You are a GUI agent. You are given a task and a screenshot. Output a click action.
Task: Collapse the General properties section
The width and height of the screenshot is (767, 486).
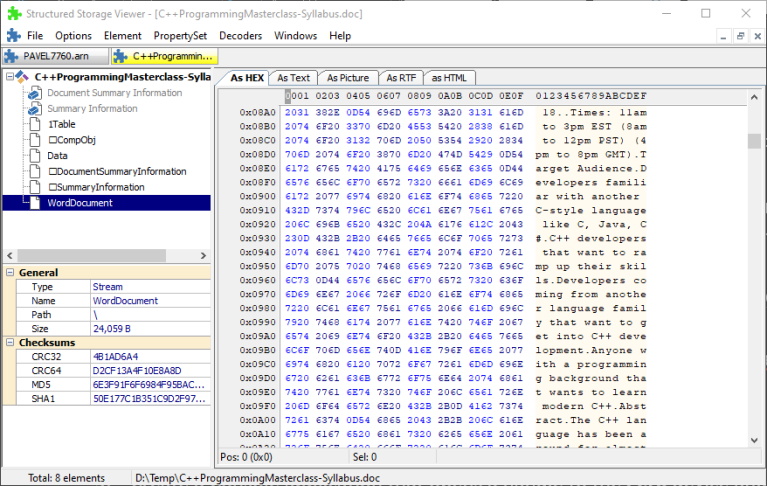click(x=10, y=272)
